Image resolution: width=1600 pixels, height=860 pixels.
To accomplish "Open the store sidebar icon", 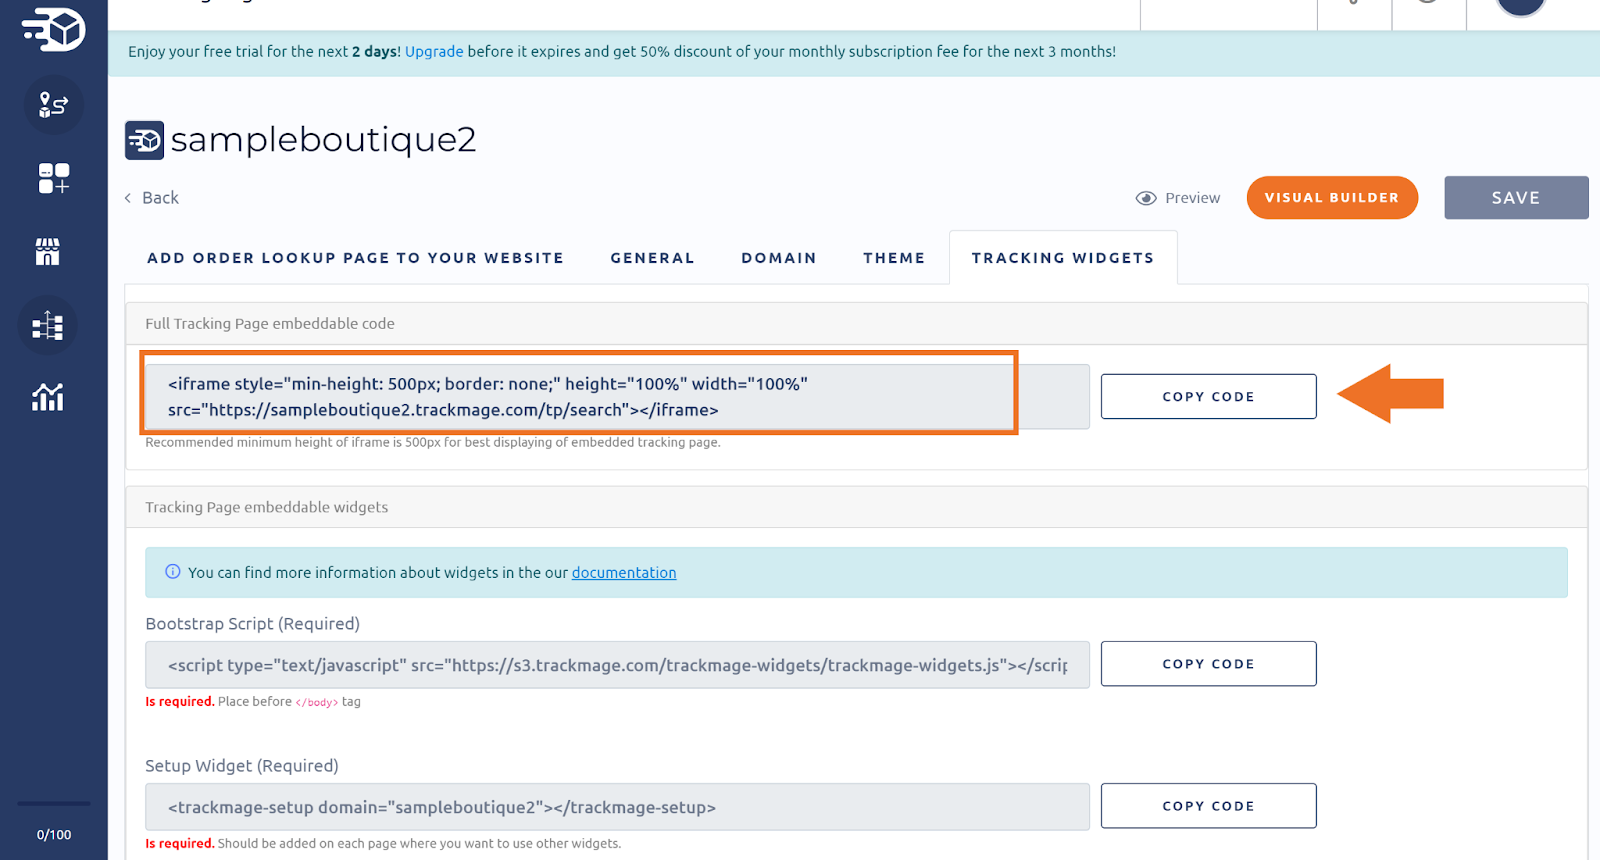I will point(48,251).
